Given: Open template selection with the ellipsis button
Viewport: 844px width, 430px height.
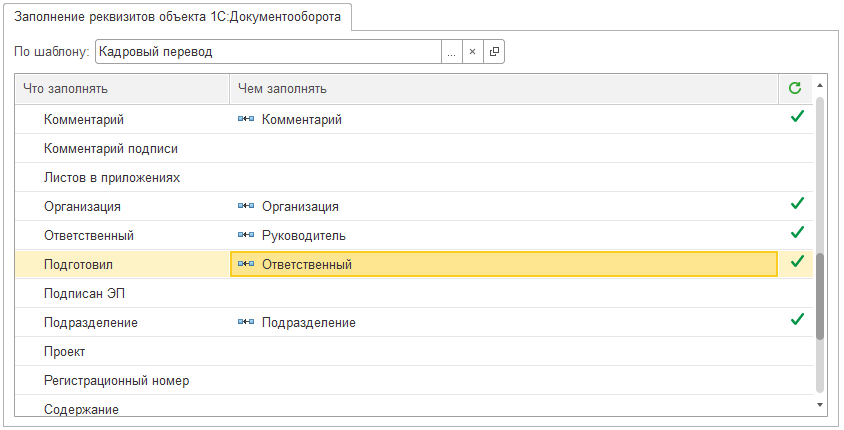Looking at the screenshot, I should click(x=452, y=52).
